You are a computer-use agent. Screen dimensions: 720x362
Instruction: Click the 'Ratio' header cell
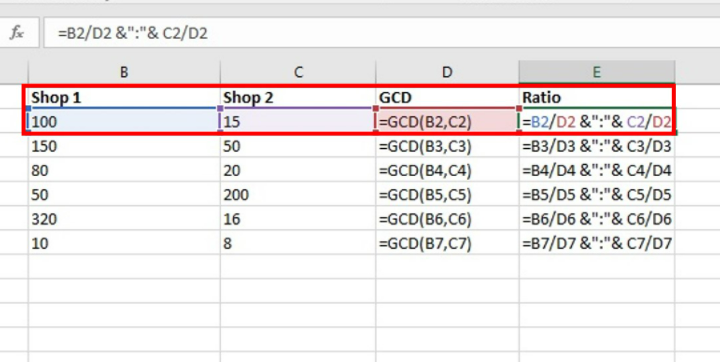(597, 97)
